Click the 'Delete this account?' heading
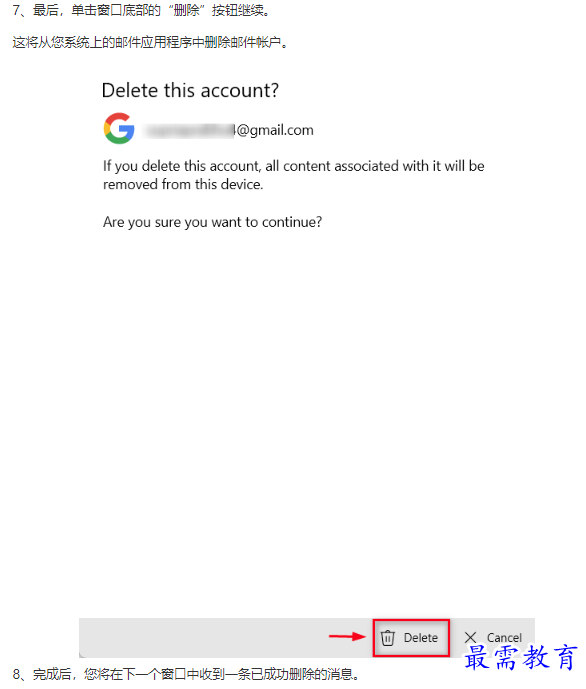The width and height of the screenshot is (586, 689). (190, 90)
